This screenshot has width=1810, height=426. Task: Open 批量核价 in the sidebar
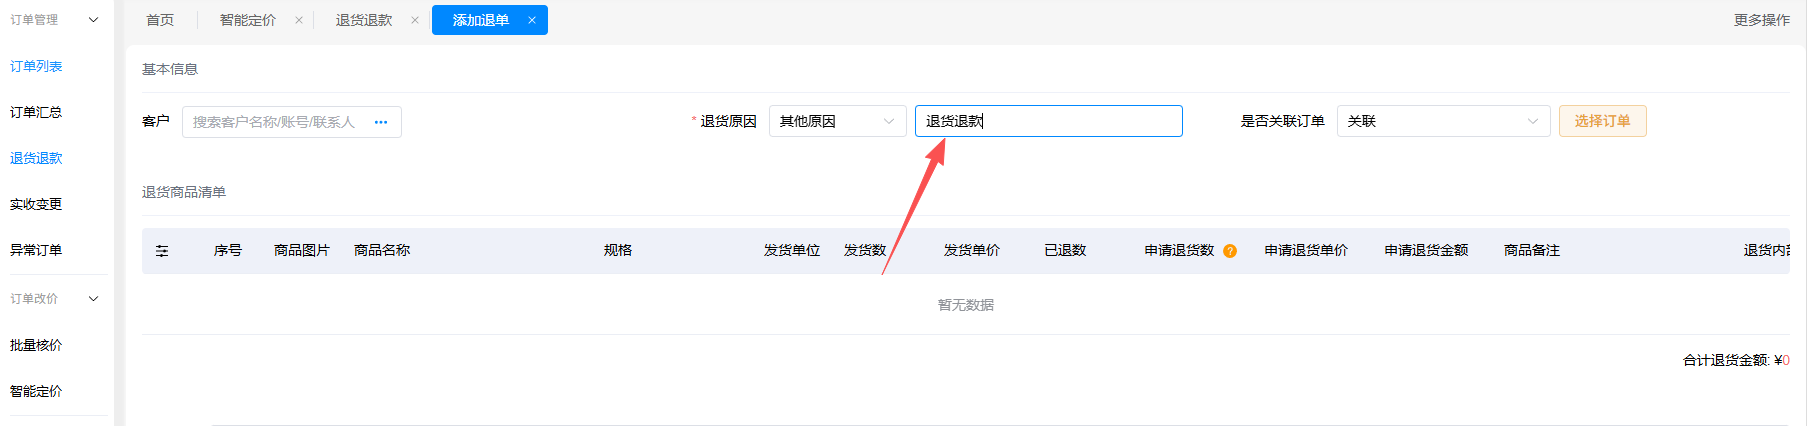36,345
